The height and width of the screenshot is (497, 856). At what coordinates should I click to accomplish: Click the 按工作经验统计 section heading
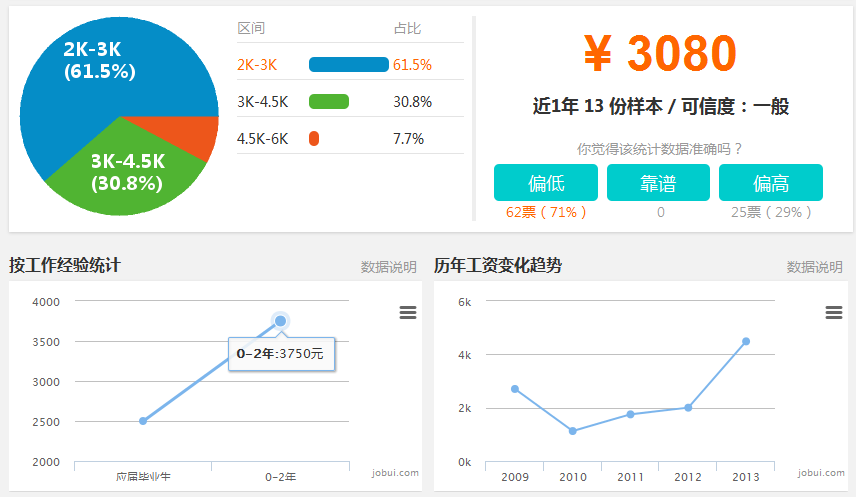pyautogui.click(x=65, y=265)
